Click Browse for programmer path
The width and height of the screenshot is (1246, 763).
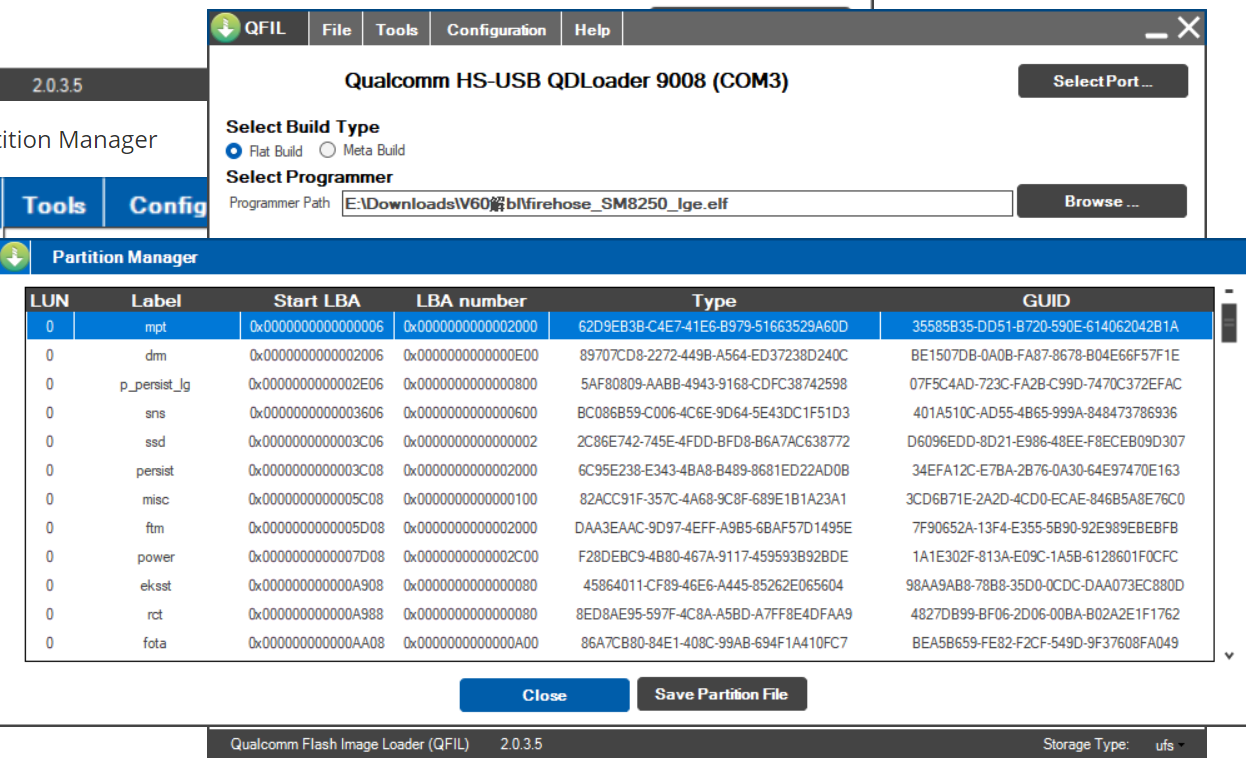(x=1101, y=201)
